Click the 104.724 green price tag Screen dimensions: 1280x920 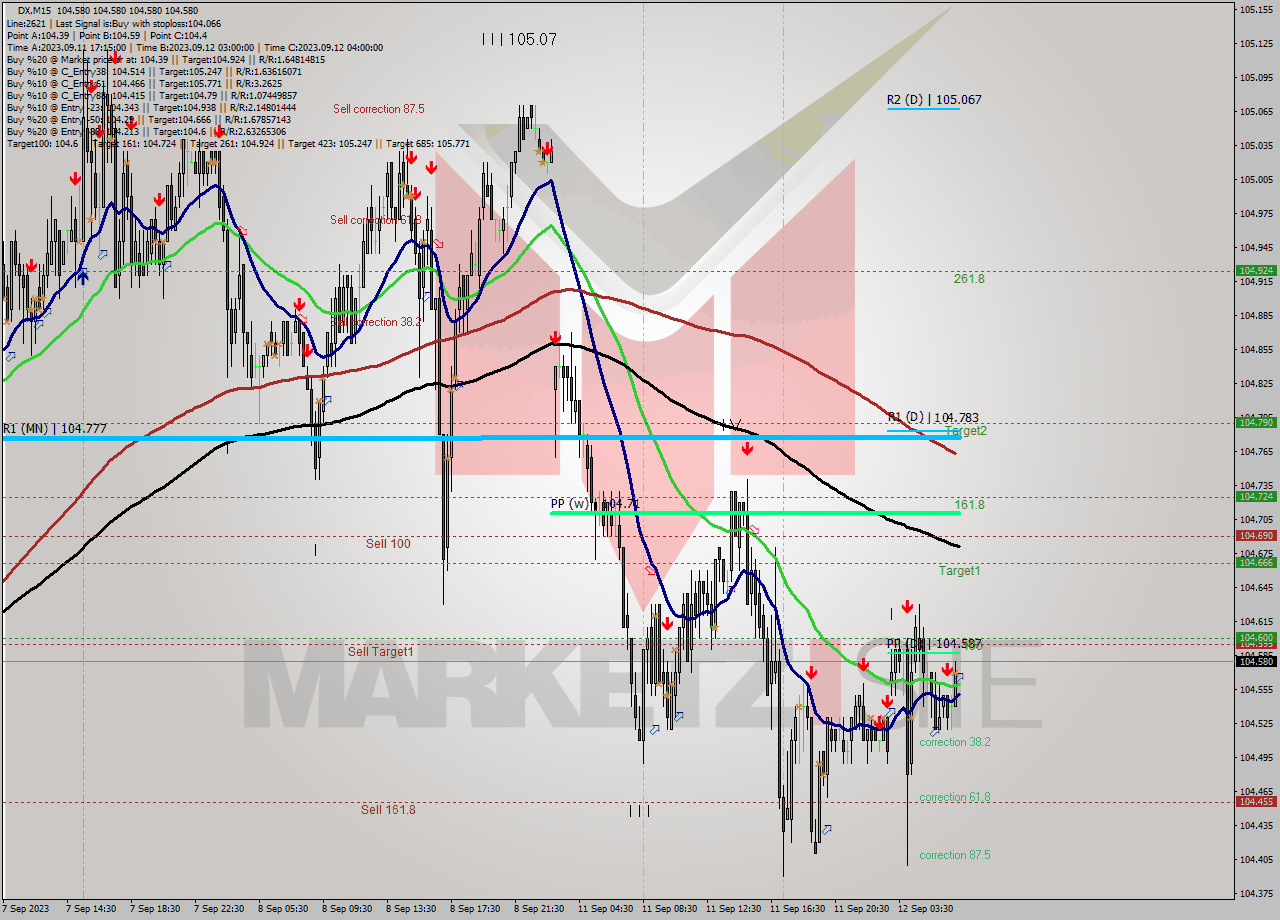pos(1256,496)
